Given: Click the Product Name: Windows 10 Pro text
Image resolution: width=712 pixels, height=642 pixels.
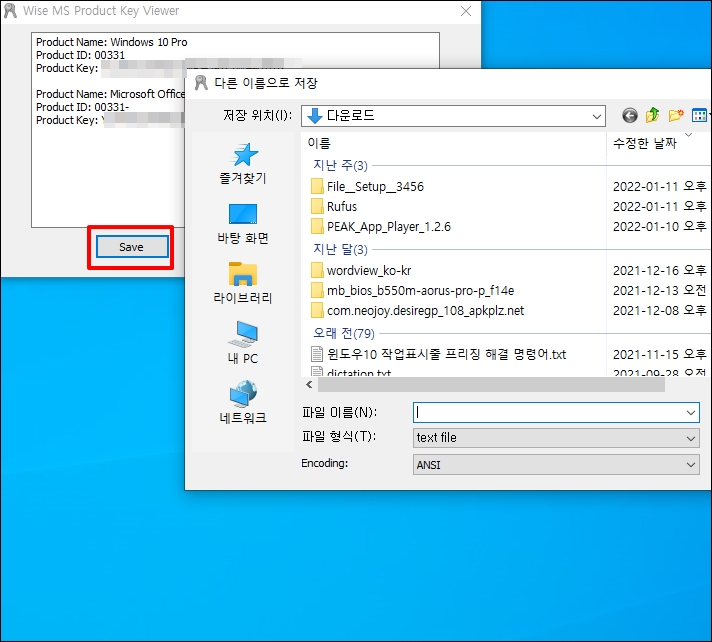Looking at the screenshot, I should (x=112, y=42).
